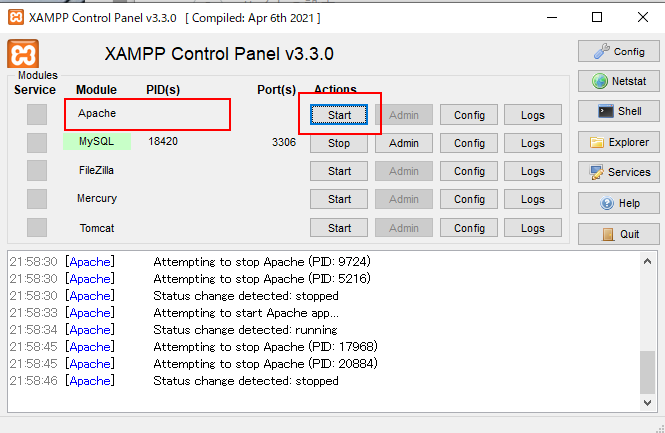Click the XAMPP logo icon in header
The height and width of the screenshot is (433, 665).
pyautogui.click(x=23, y=54)
